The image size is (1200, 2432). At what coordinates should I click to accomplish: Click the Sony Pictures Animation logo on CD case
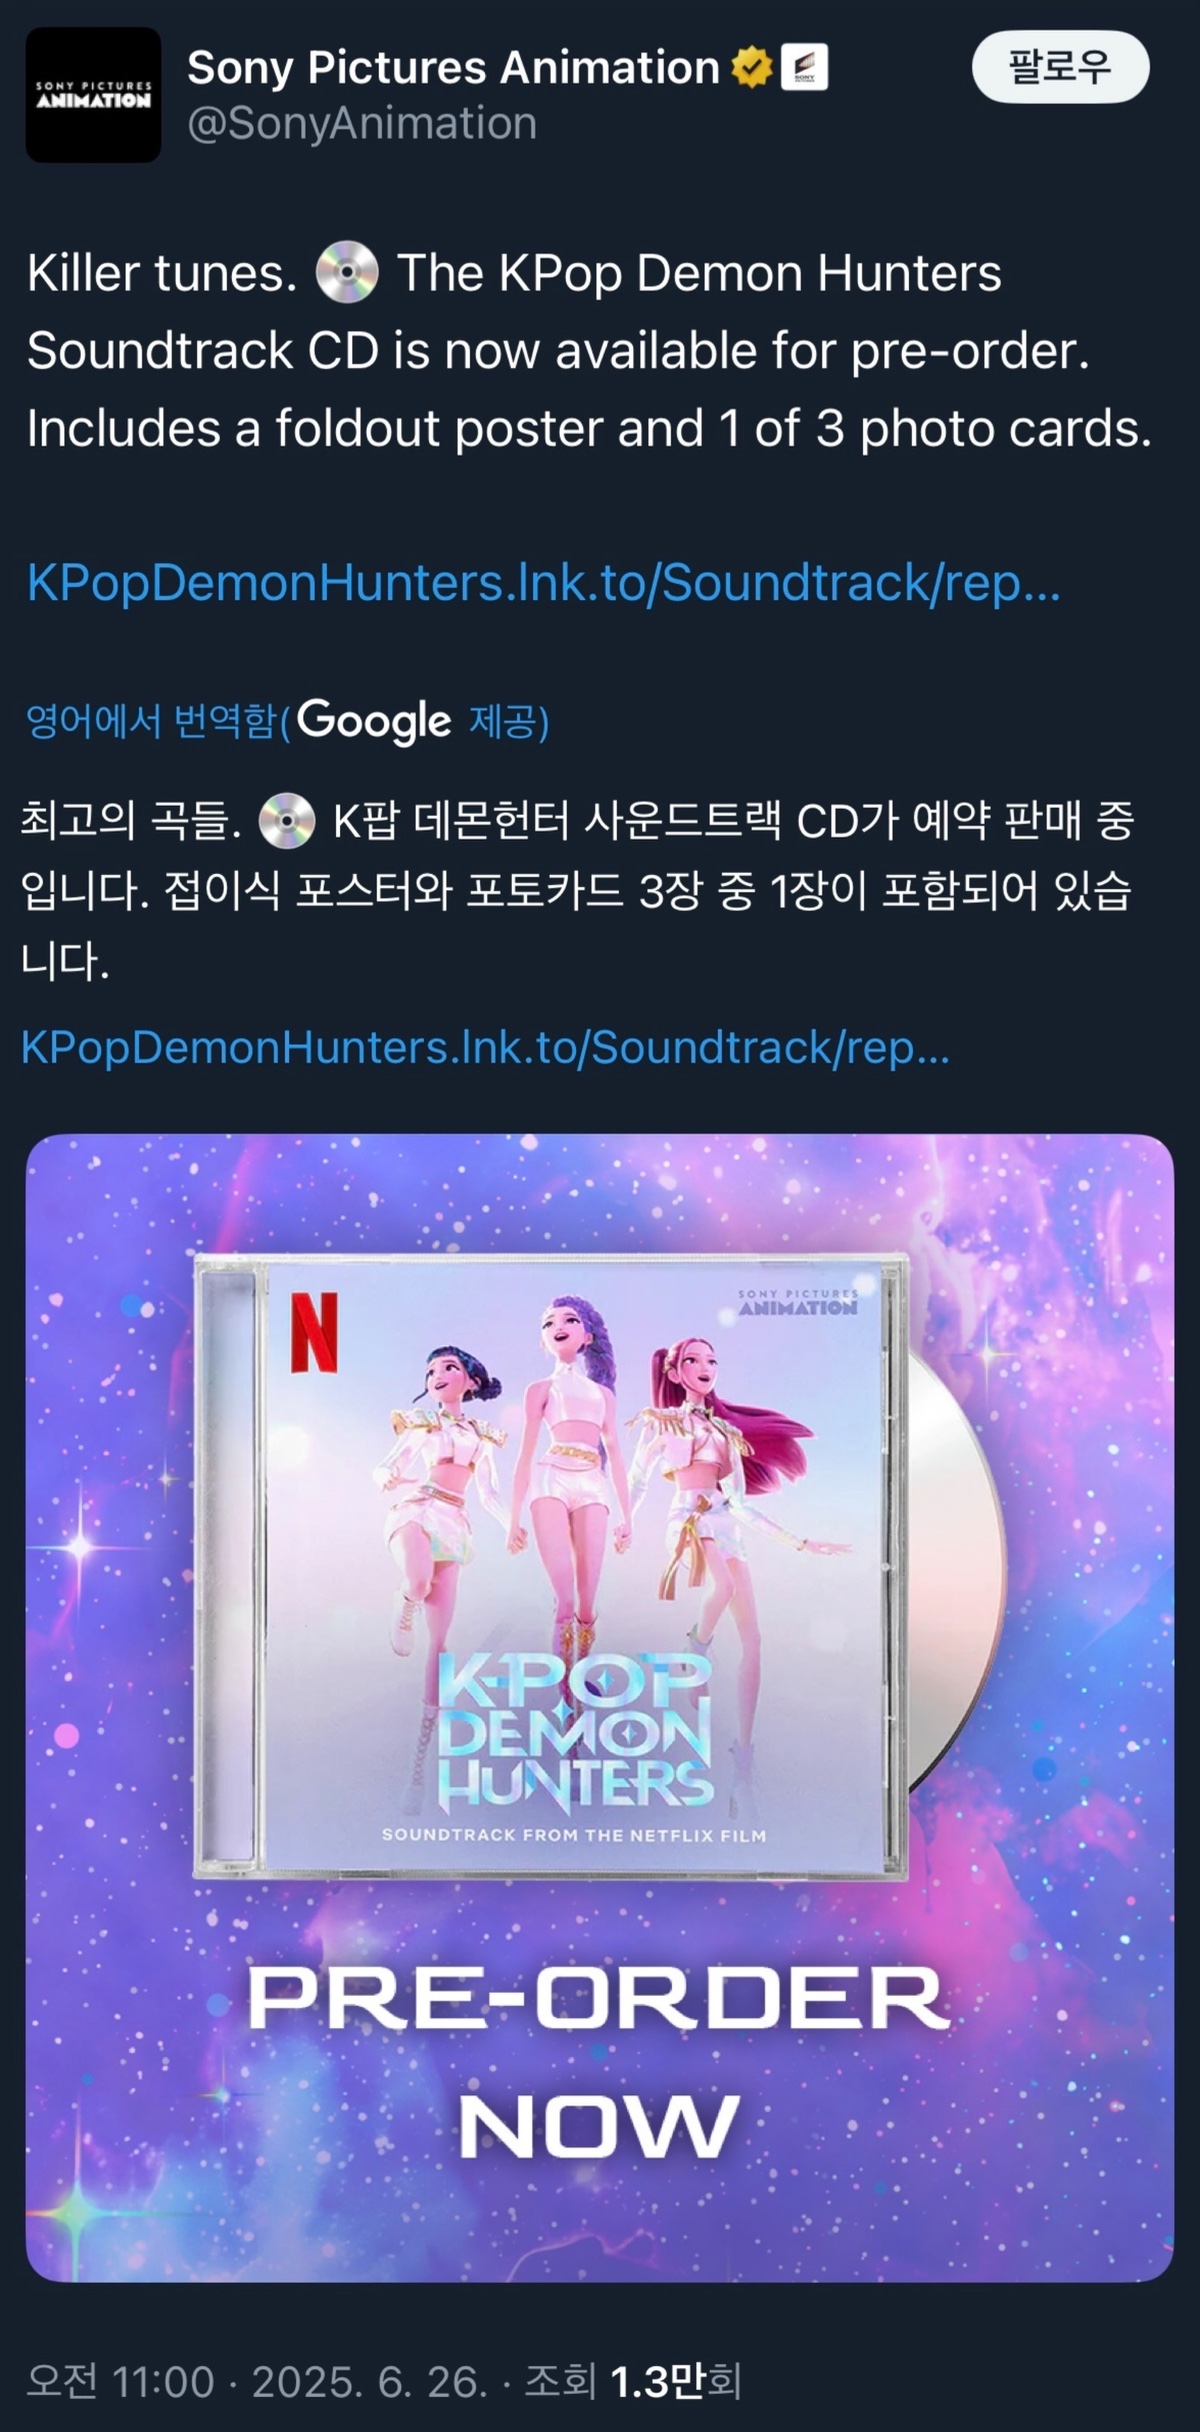click(798, 1302)
